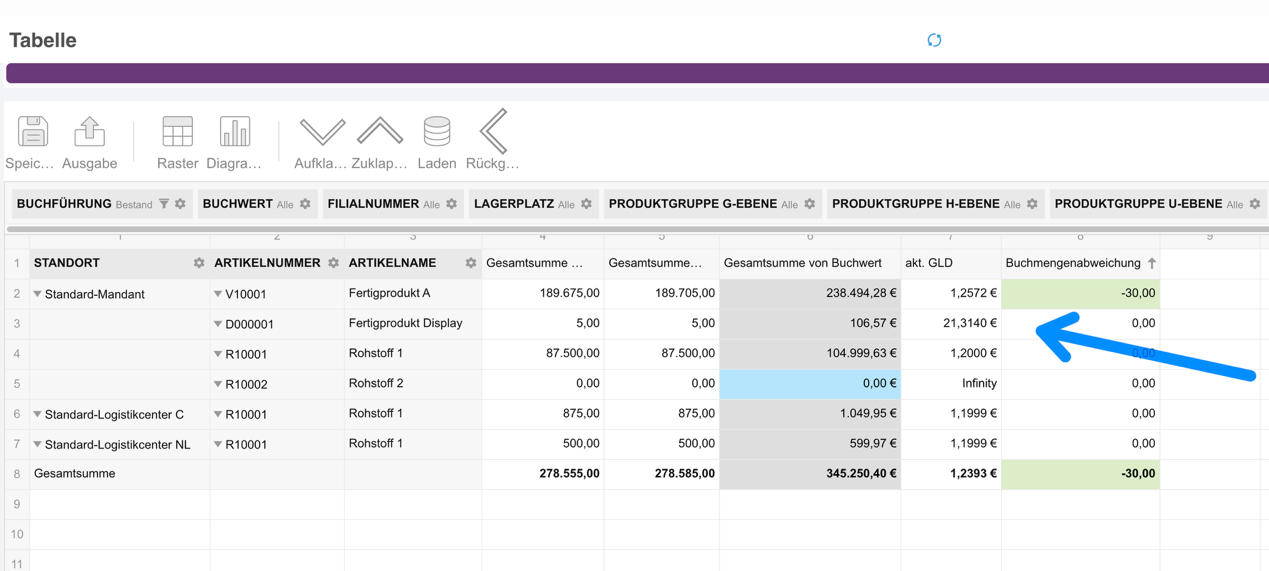Screen dimensions: 1269x571
Task: Click the Aufklappen expand-all icon
Action: (x=322, y=132)
